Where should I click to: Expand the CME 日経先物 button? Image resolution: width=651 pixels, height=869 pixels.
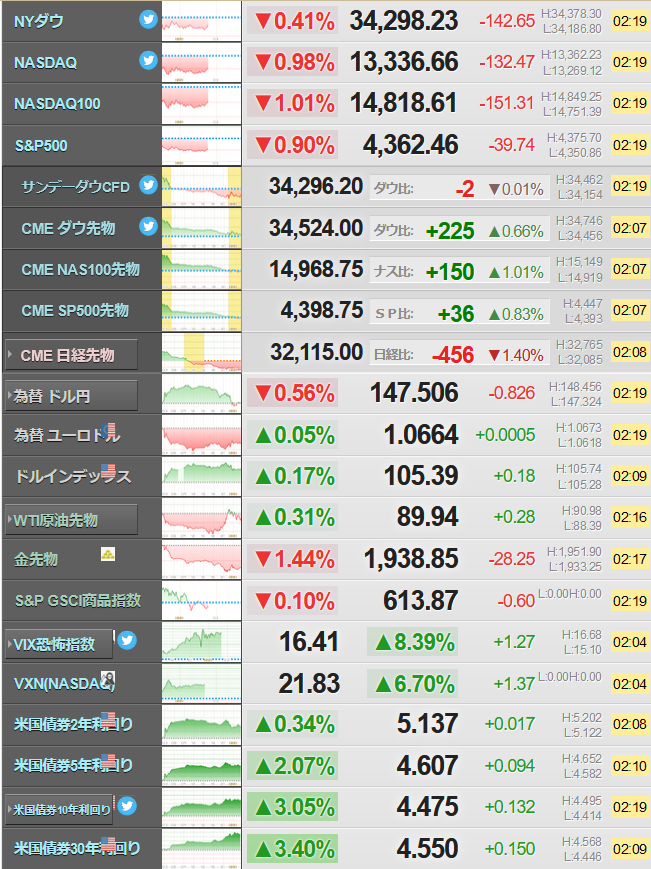tap(71, 355)
